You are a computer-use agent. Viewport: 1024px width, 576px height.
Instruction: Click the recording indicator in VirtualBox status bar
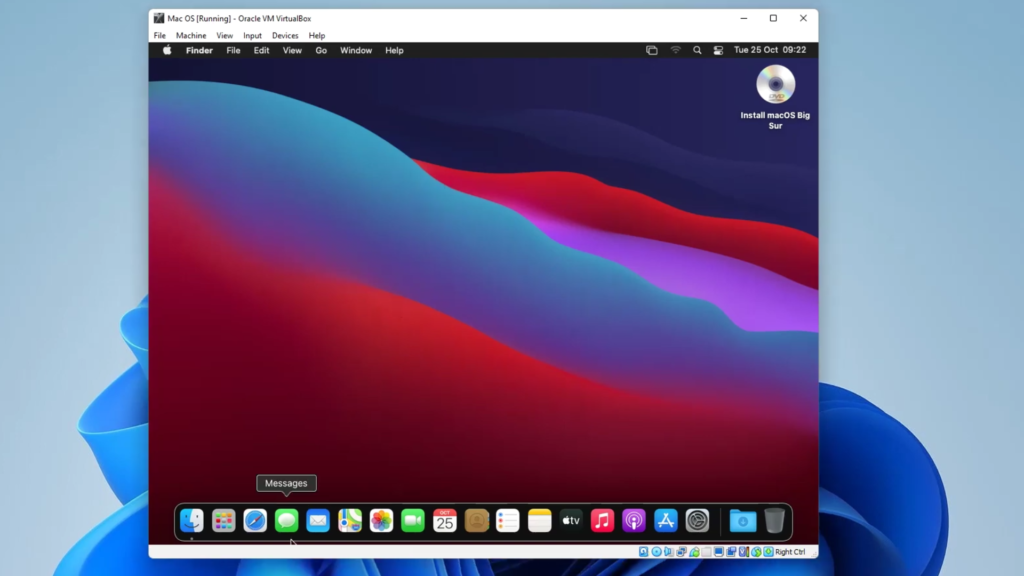[x=731, y=552]
